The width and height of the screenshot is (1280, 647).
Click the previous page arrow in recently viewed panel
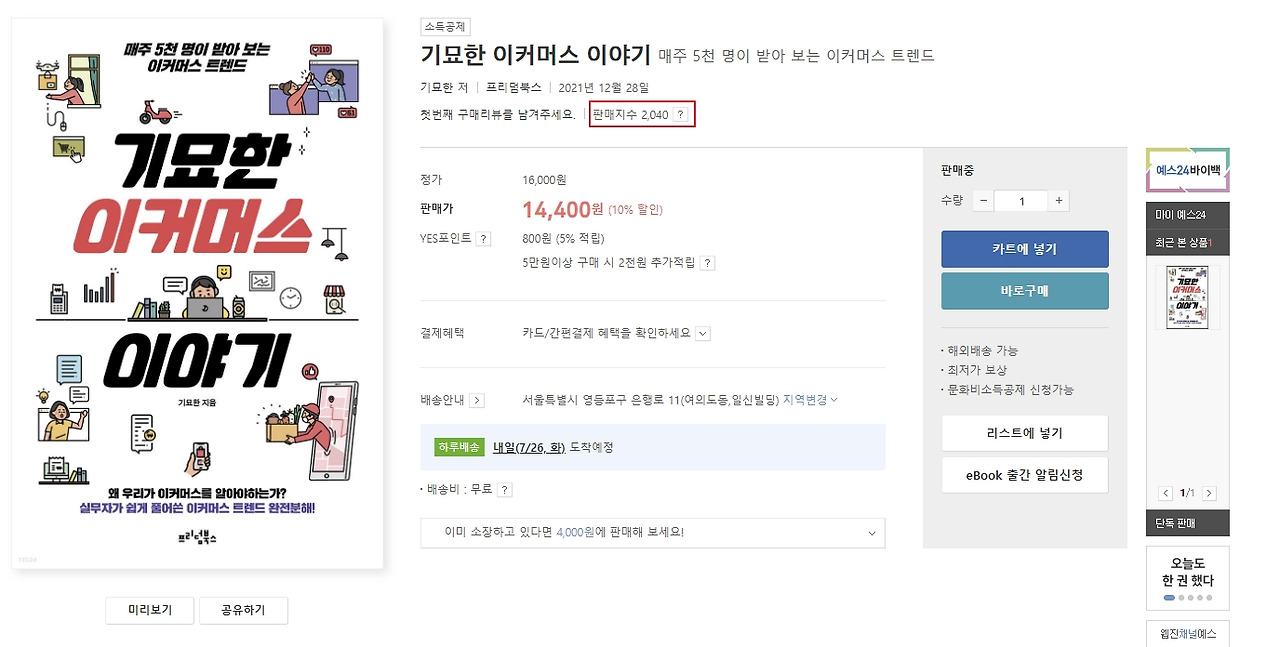click(x=1165, y=492)
